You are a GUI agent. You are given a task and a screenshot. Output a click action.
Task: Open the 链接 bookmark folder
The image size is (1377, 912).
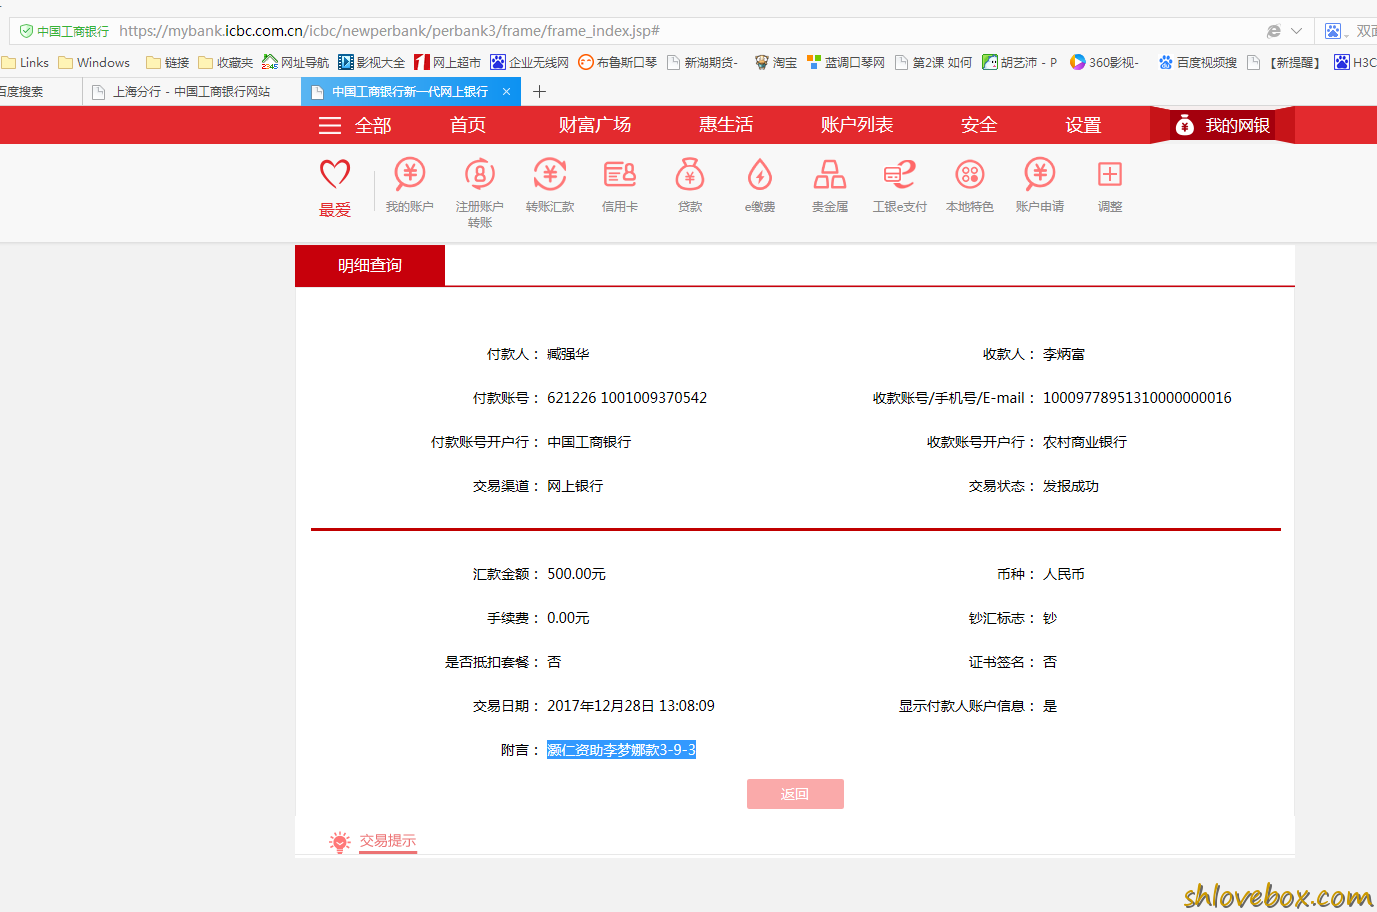(x=168, y=62)
